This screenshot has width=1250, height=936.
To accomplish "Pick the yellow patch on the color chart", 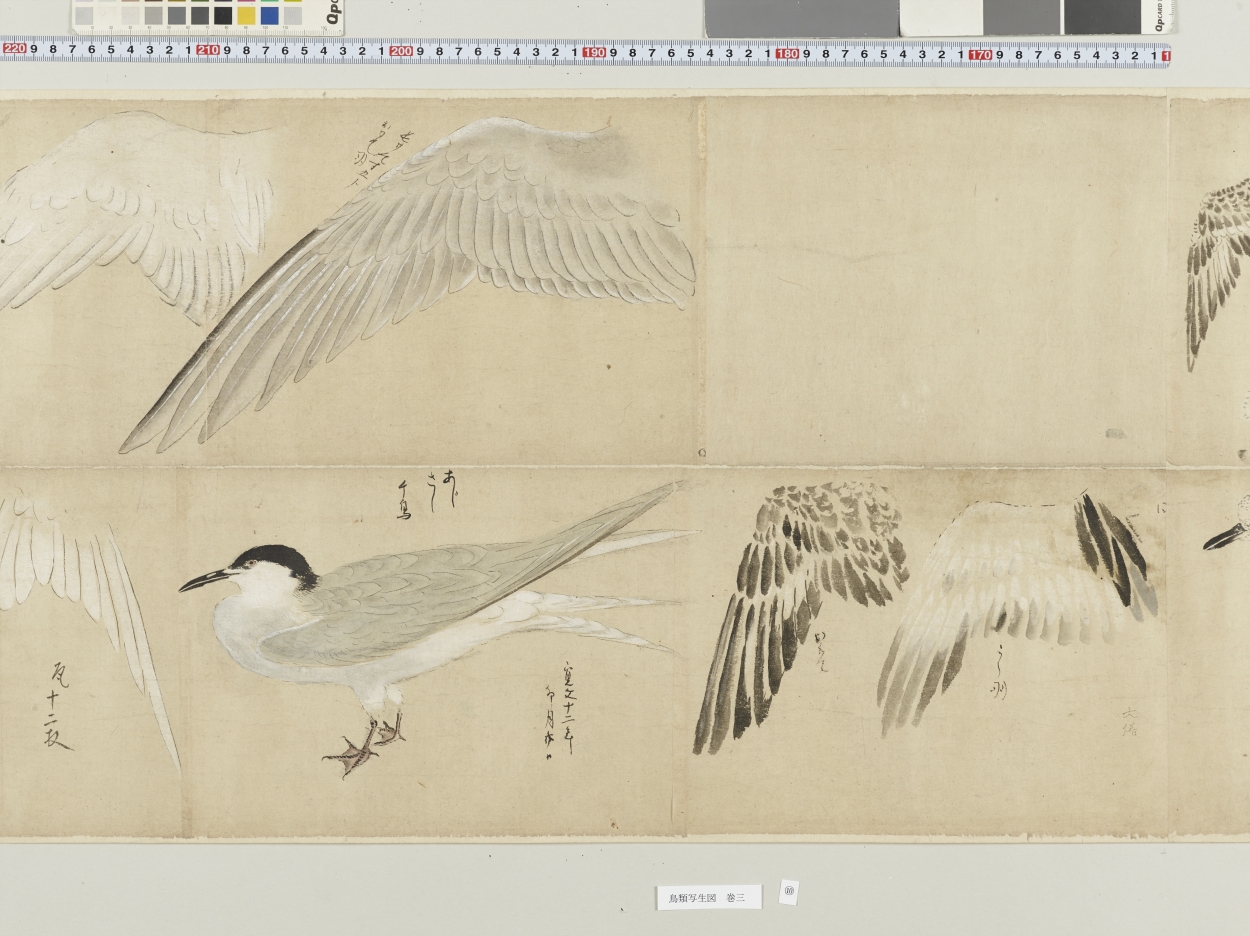I will (246, 15).
